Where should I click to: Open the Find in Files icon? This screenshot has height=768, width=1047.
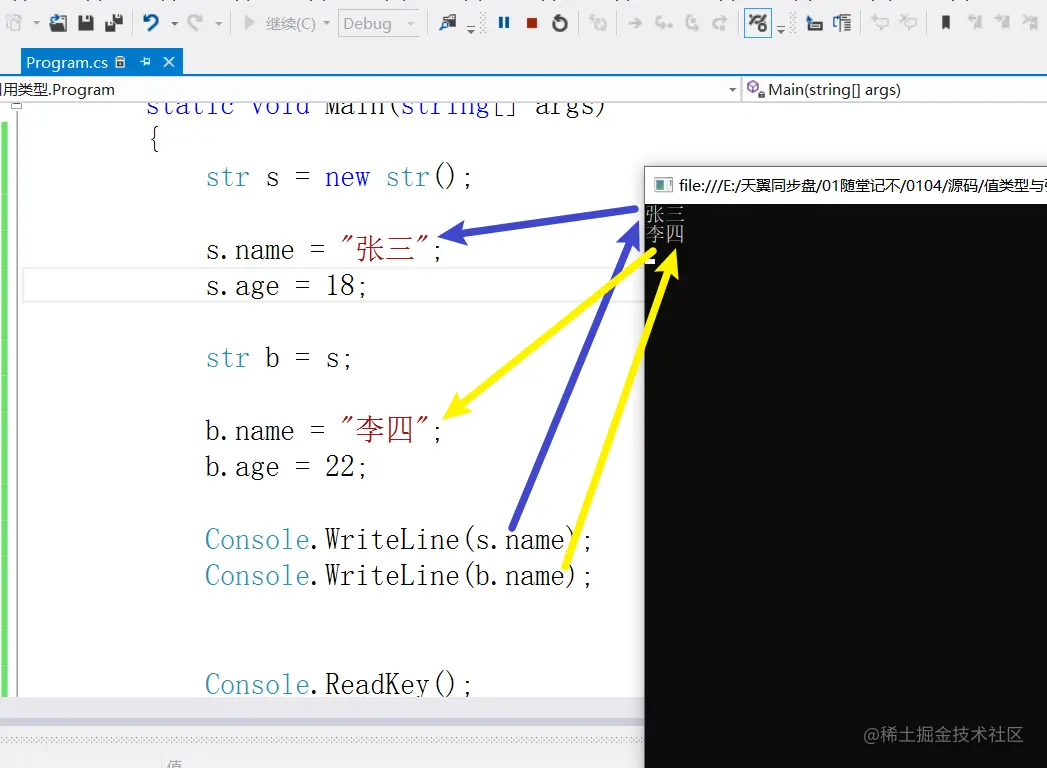point(447,23)
